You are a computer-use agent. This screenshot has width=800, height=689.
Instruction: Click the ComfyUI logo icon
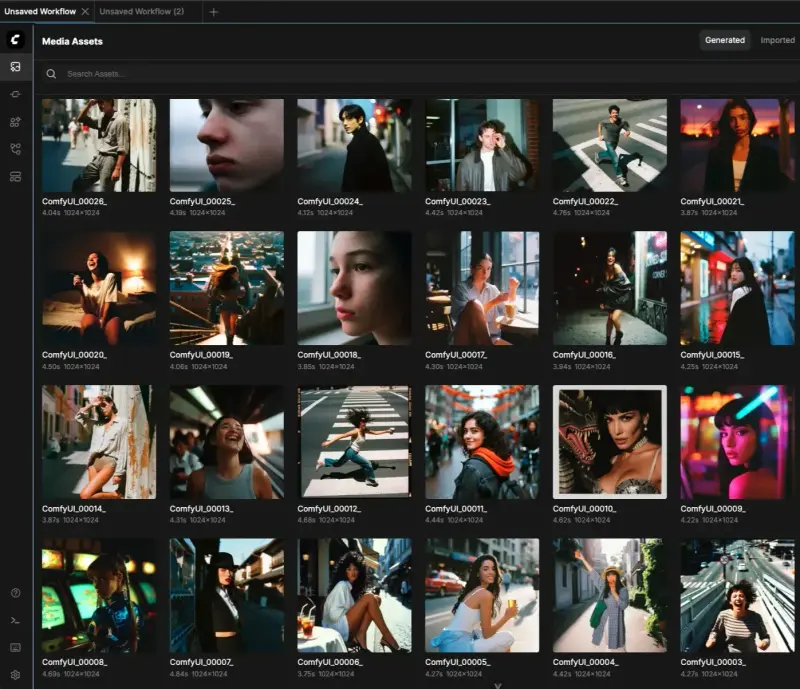(x=15, y=40)
